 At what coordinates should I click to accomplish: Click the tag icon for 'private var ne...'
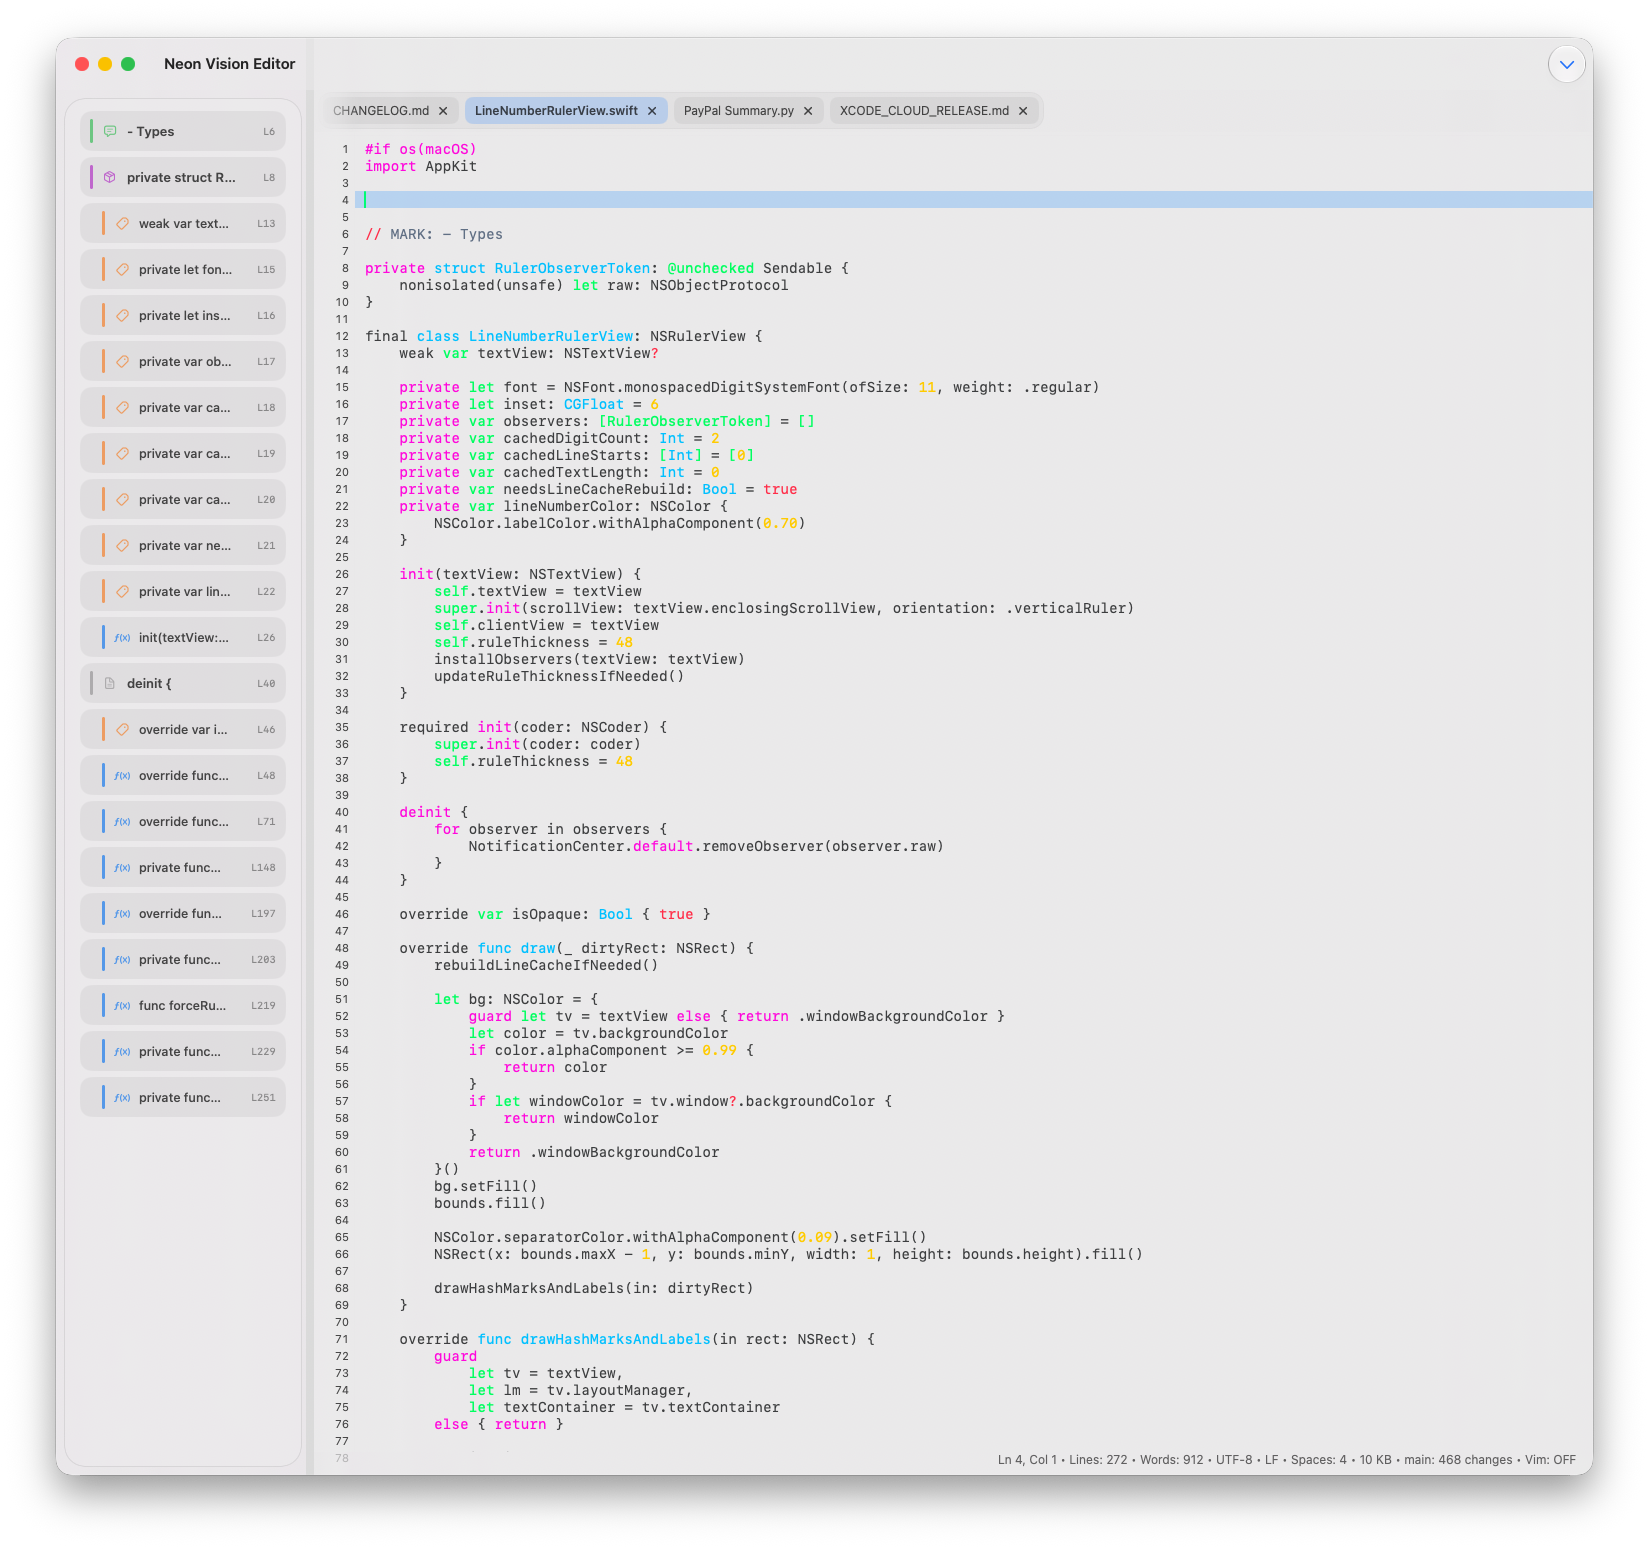point(122,545)
